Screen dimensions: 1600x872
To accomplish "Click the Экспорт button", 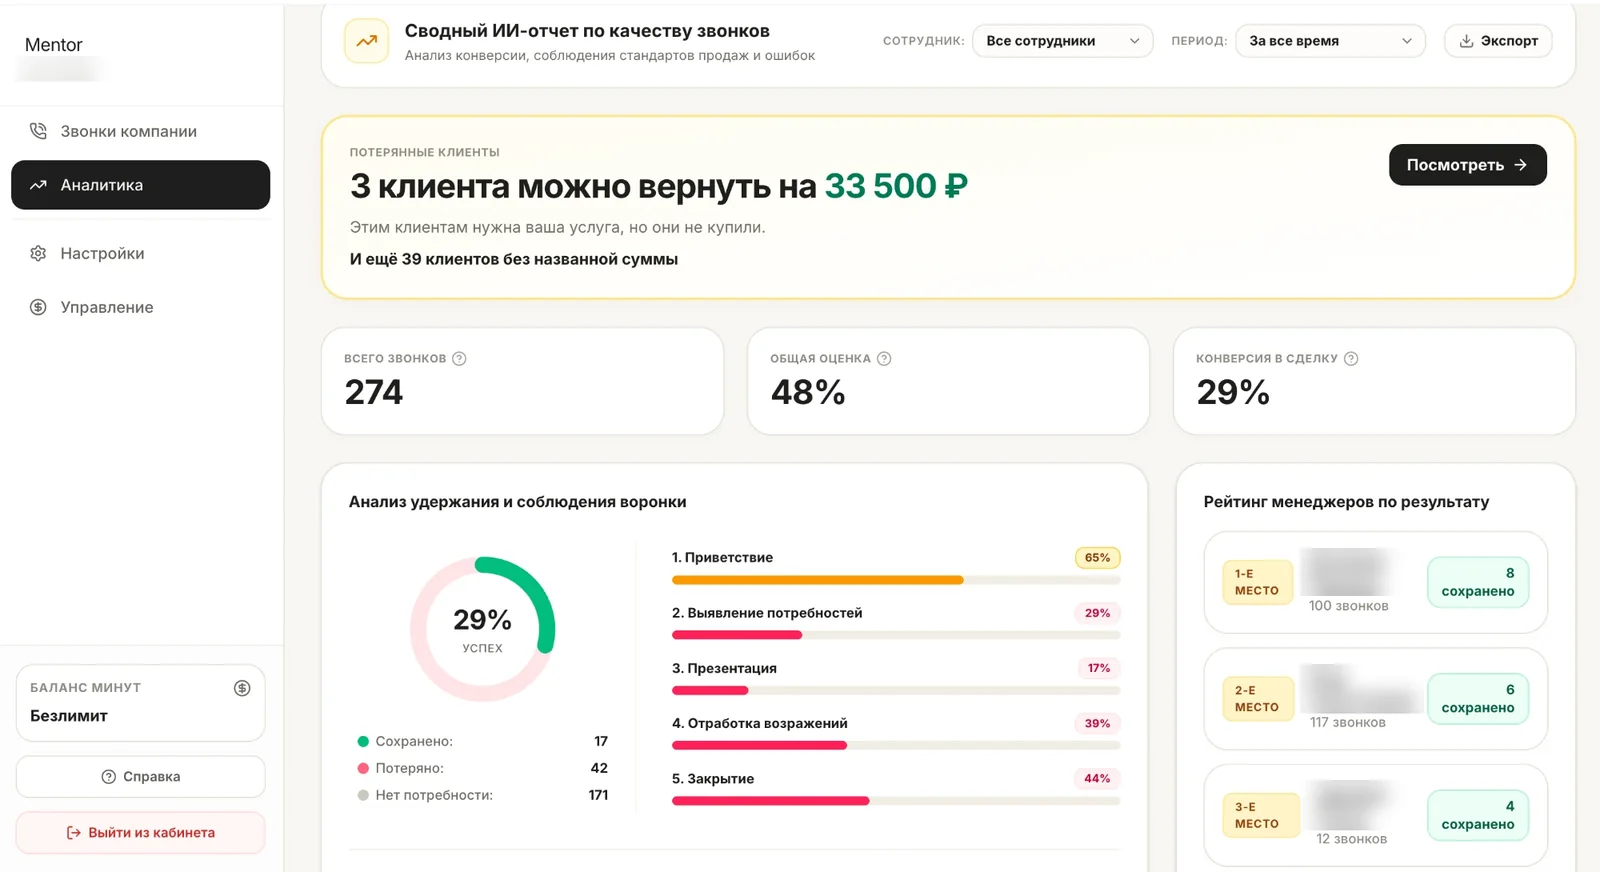I will [x=1498, y=41].
